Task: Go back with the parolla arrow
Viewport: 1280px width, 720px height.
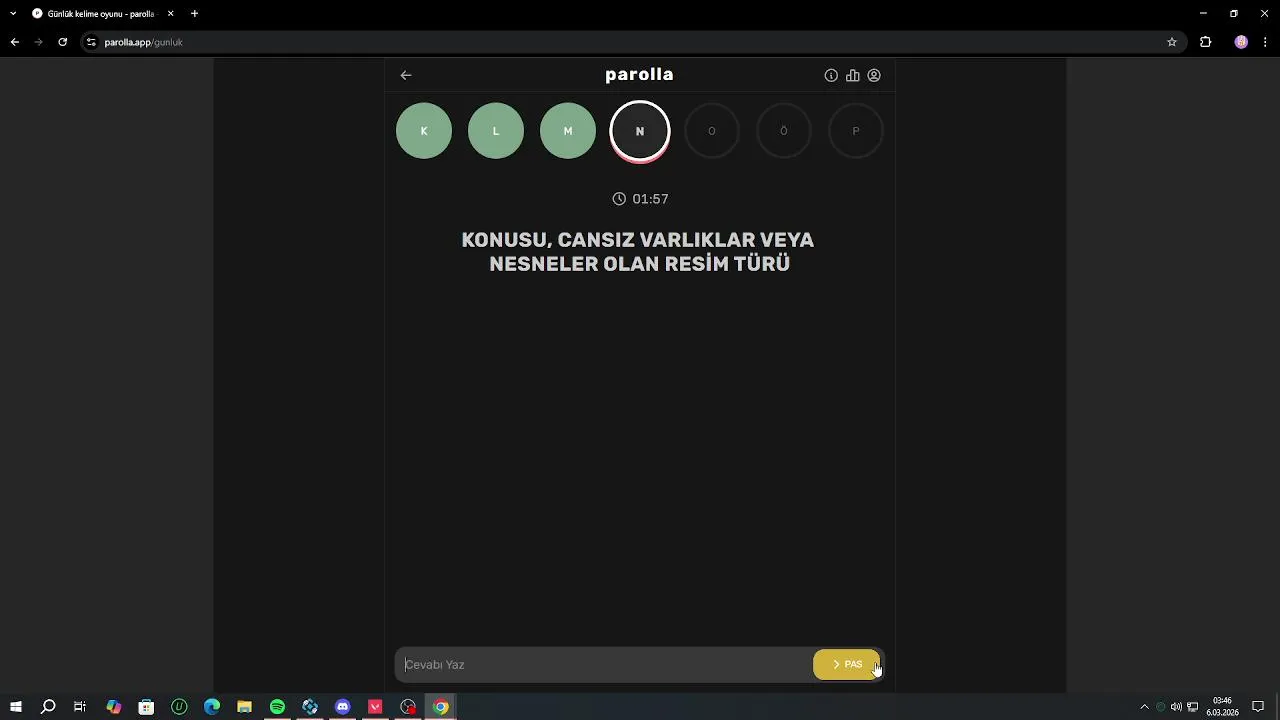Action: 406,75
